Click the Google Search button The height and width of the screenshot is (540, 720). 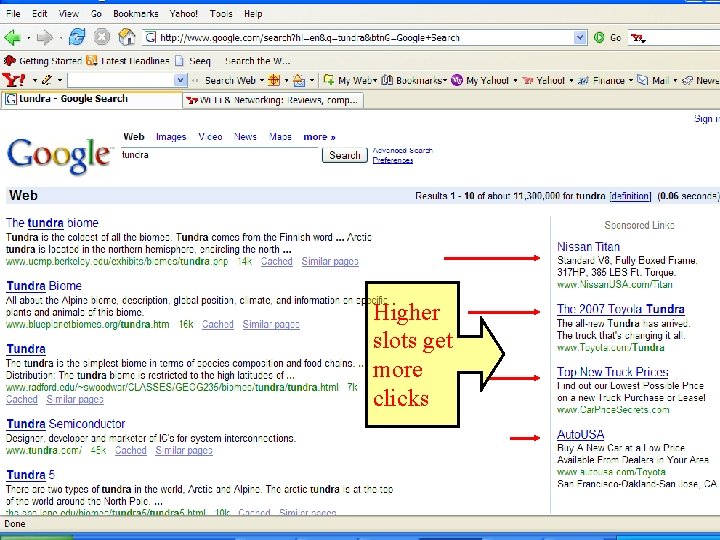click(x=344, y=155)
